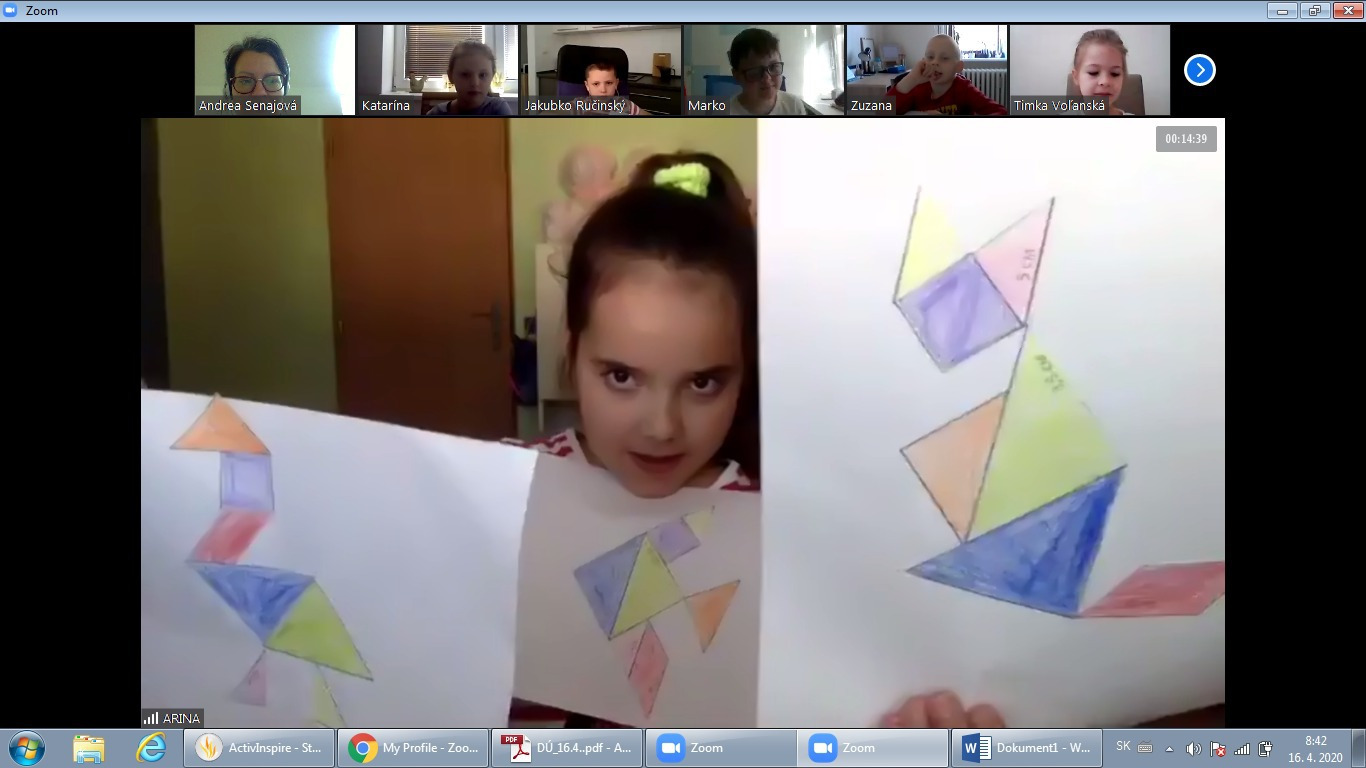1366x768 pixels.
Task: Click the power battery tray icon
Action: click(1265, 748)
